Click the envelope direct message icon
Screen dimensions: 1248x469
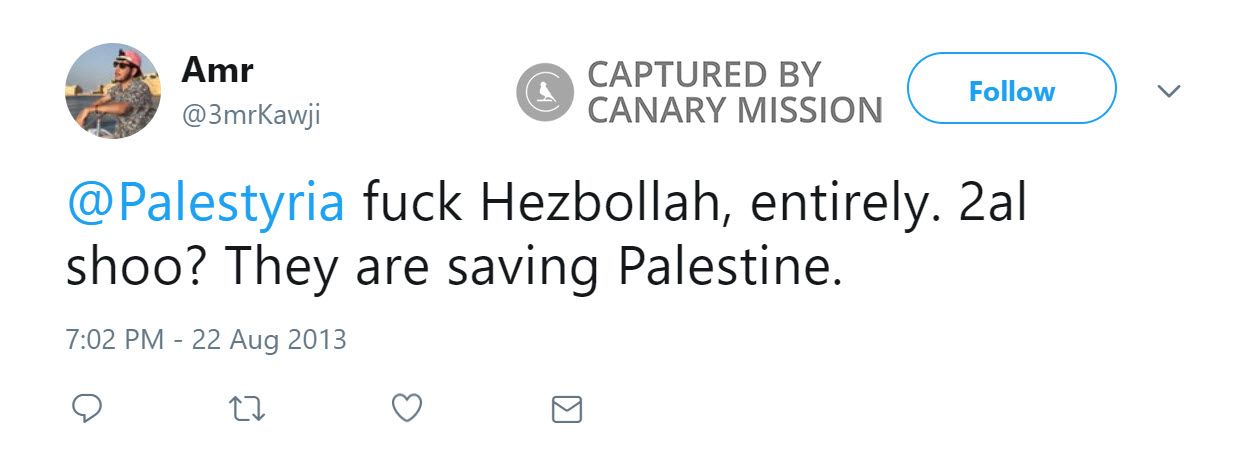click(x=567, y=409)
